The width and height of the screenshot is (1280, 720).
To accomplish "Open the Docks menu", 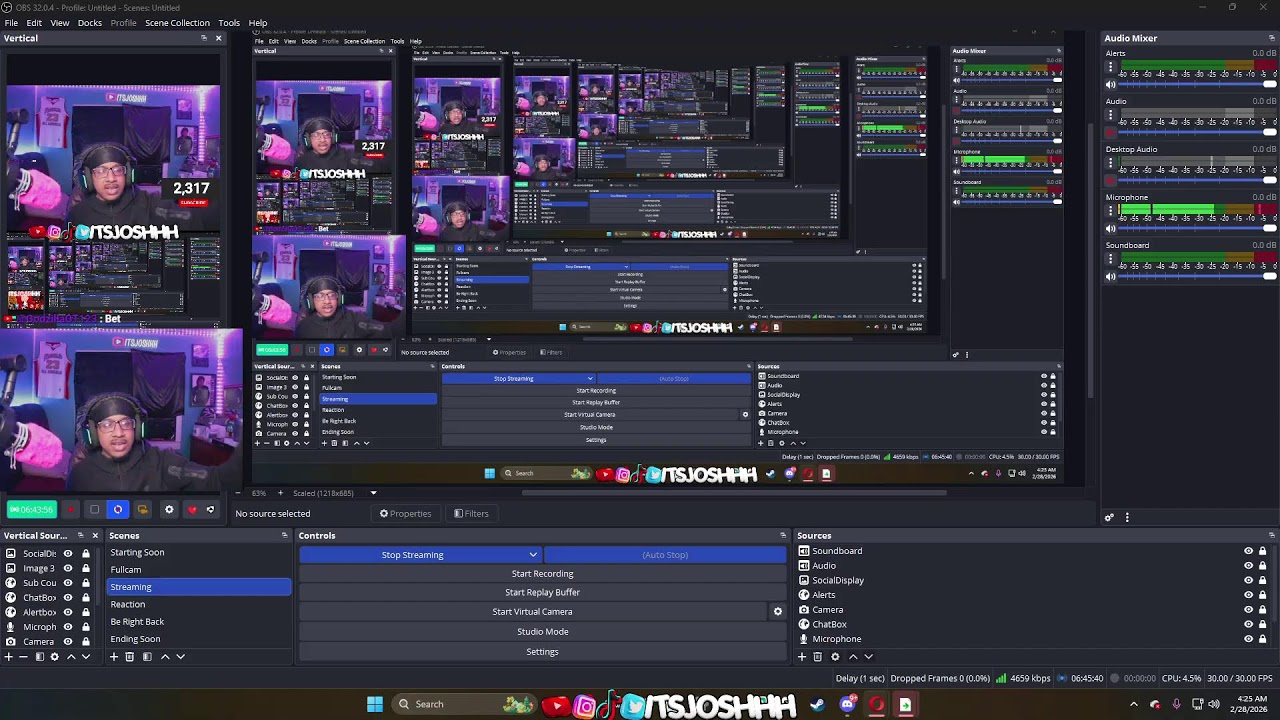I will click(90, 23).
